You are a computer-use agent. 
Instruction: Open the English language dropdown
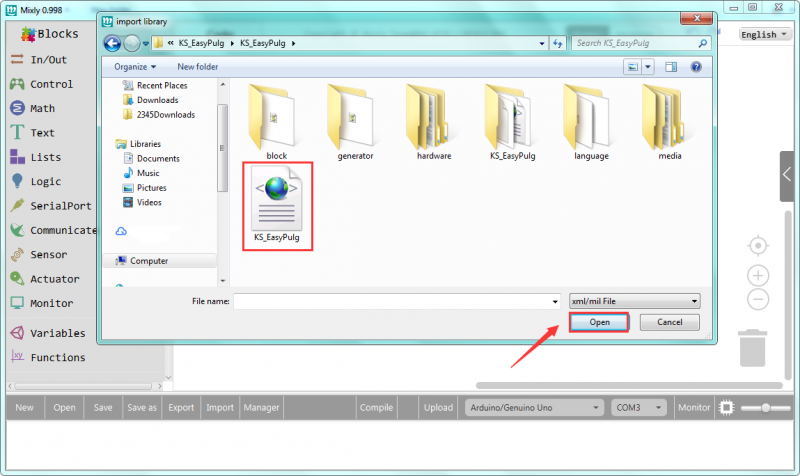click(x=764, y=35)
